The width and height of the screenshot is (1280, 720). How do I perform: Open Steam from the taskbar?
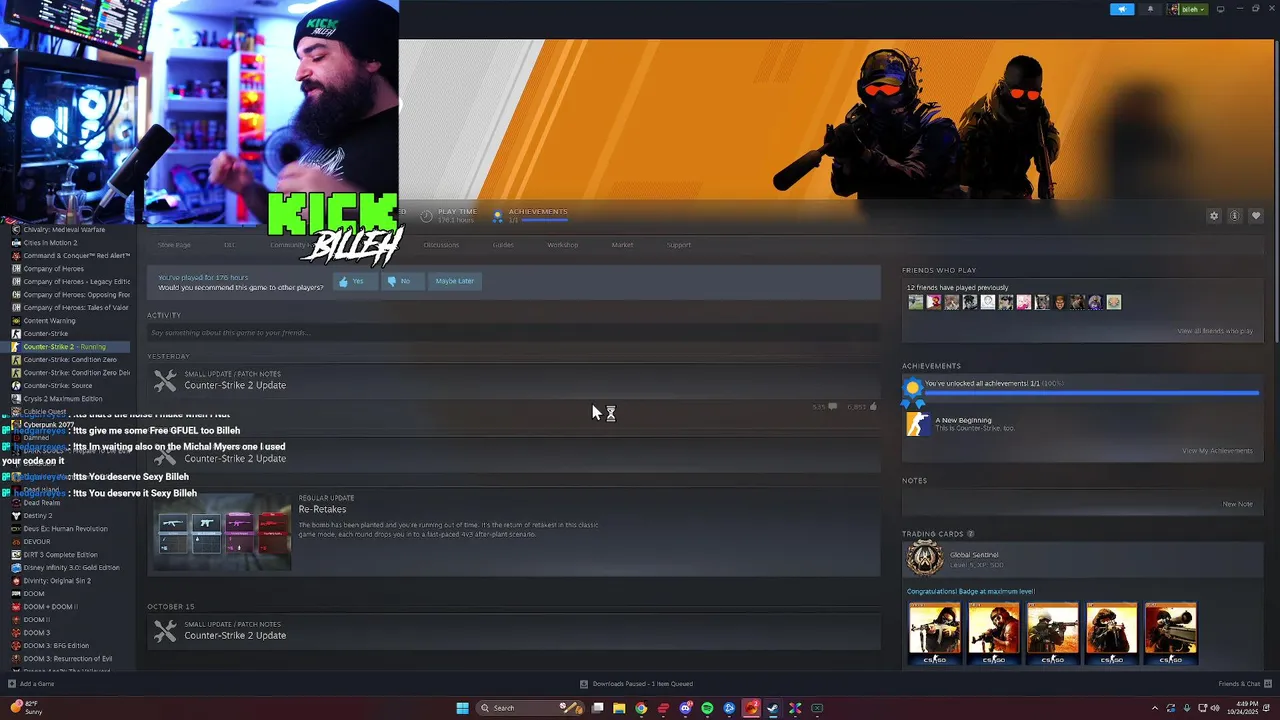coord(773,708)
